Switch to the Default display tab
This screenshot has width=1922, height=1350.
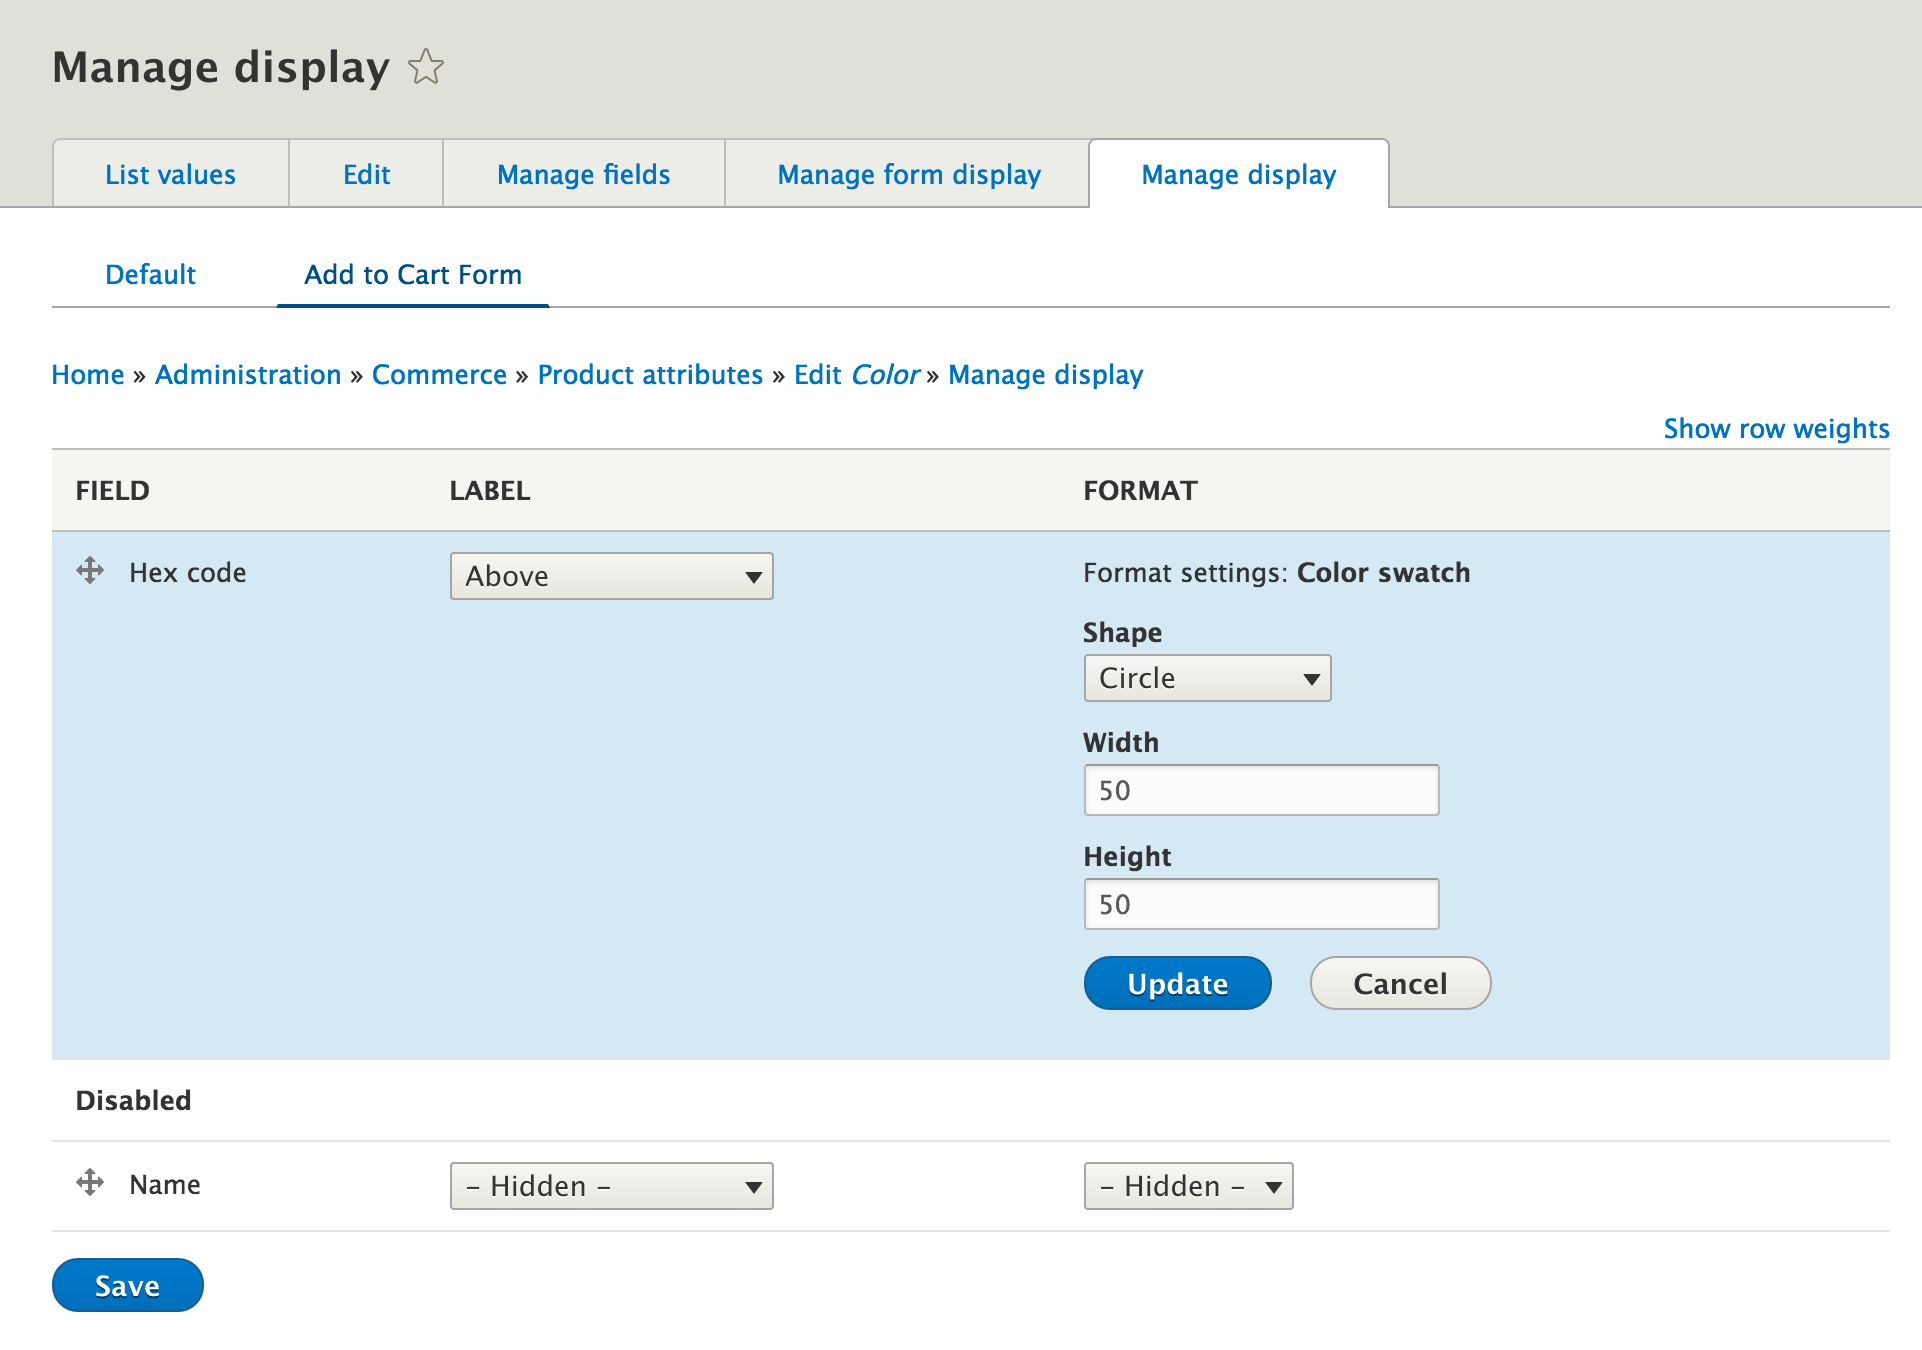[150, 275]
